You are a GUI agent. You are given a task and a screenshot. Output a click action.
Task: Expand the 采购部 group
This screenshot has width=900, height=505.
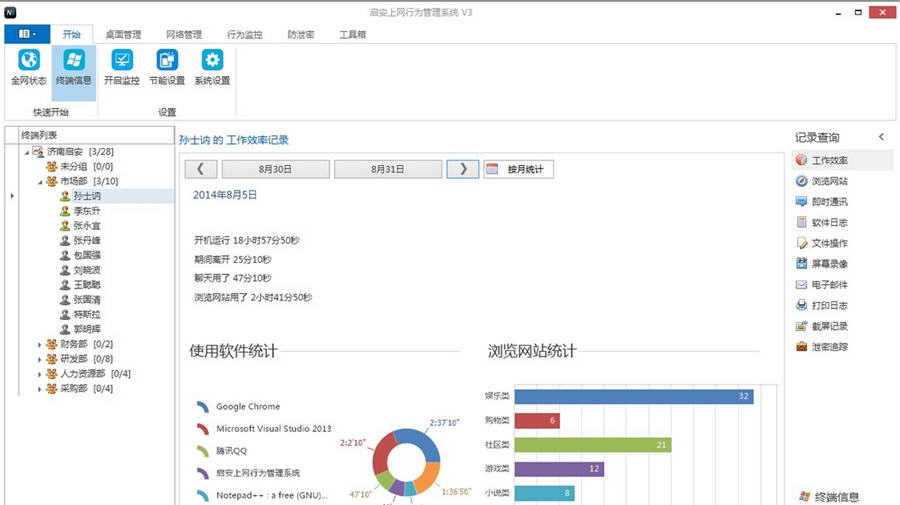(40, 389)
